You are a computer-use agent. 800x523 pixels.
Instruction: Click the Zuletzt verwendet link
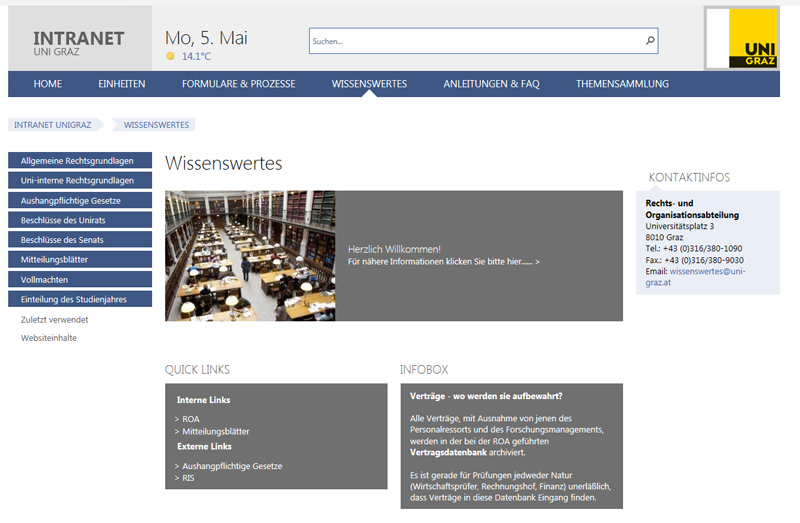[x=54, y=320]
